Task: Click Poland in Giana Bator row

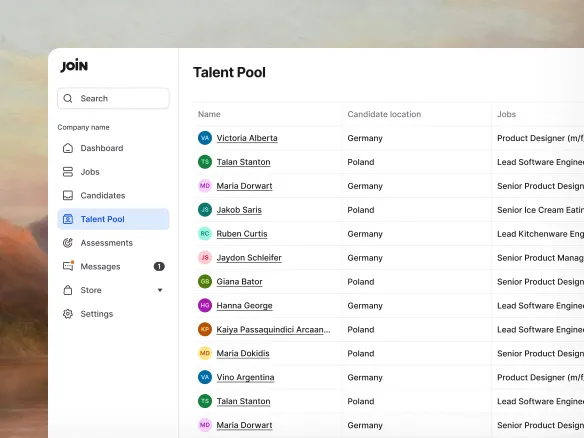Action: 361,282
